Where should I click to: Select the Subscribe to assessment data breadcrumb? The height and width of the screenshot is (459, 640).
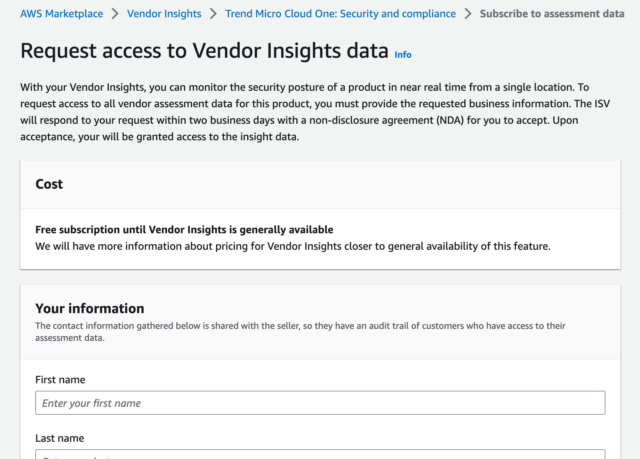[x=552, y=14]
